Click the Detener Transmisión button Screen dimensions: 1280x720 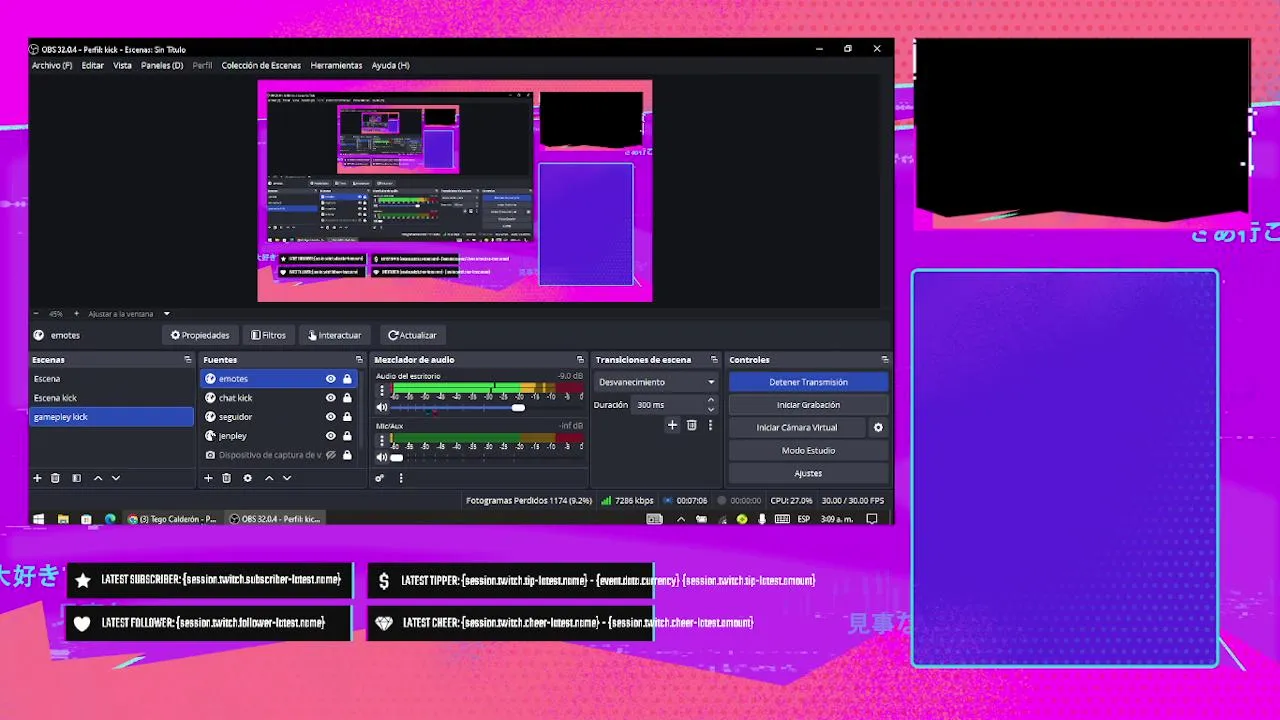tap(808, 382)
